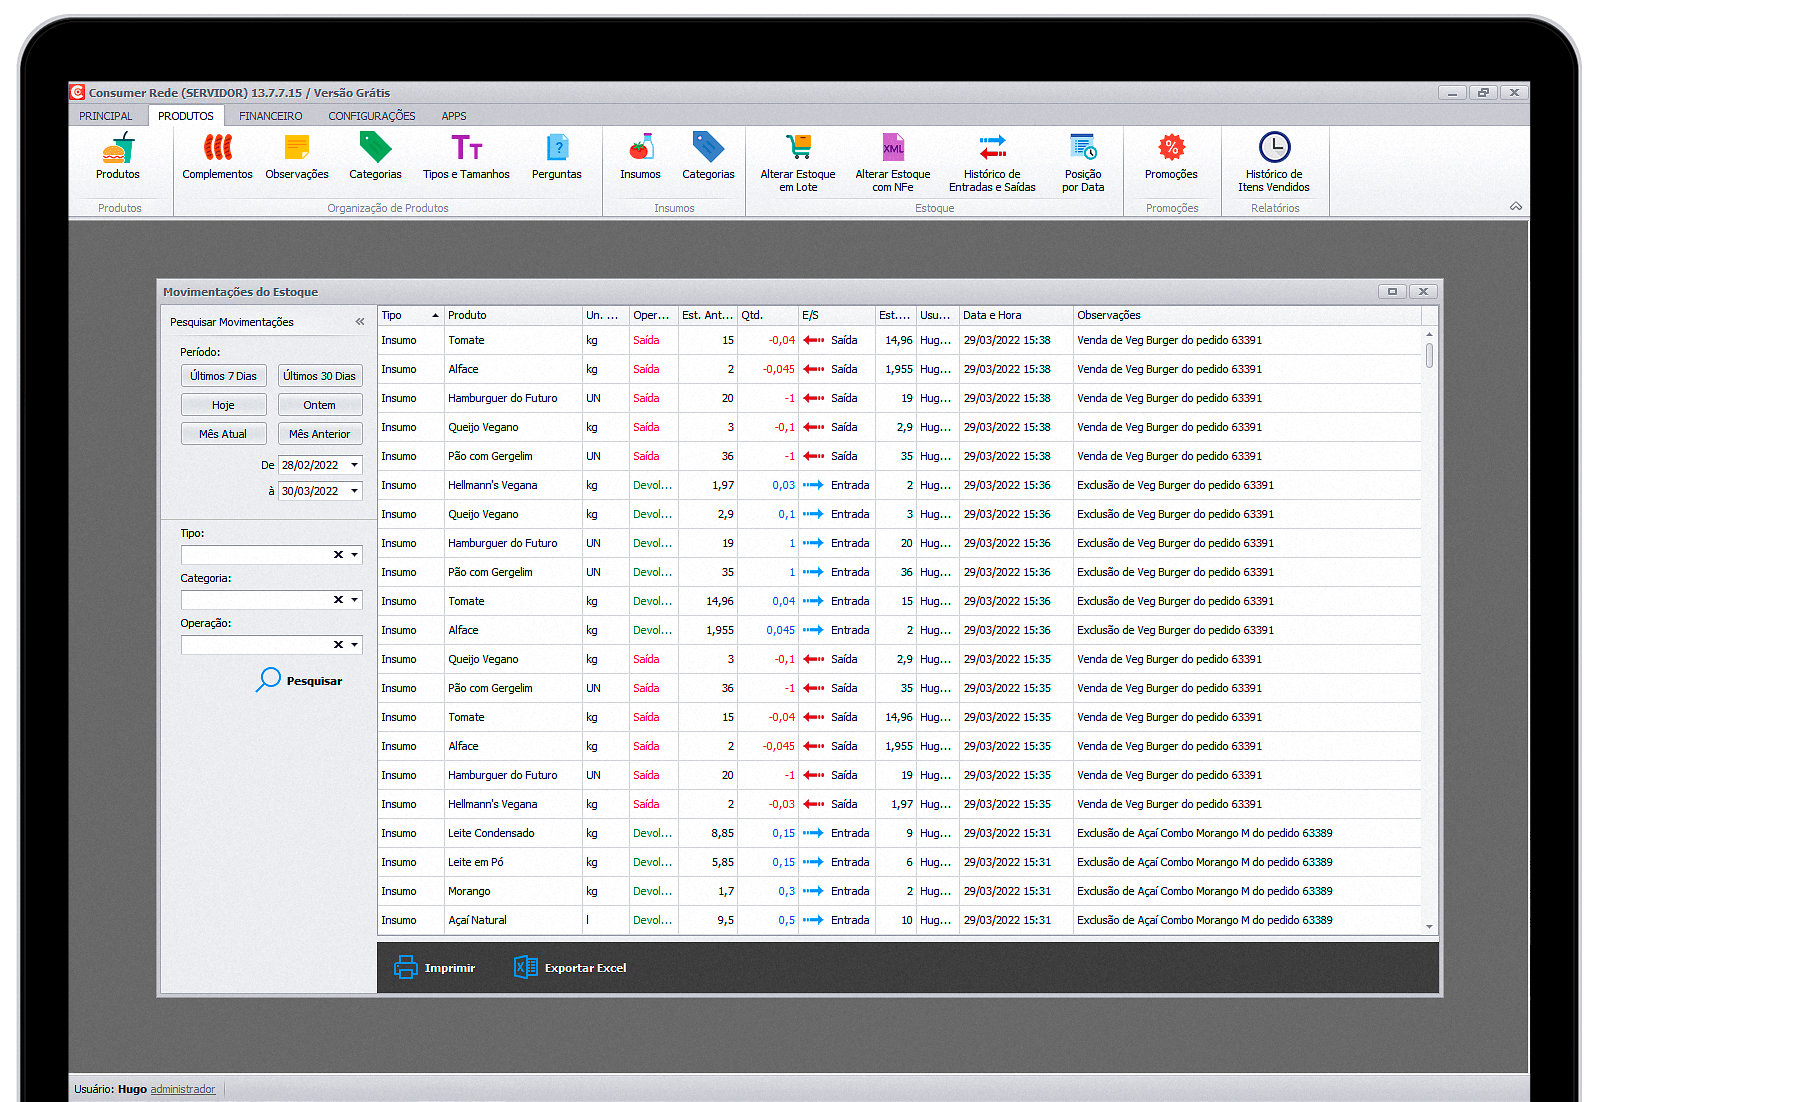The width and height of the screenshot is (1799, 1102).
Task: Open the Operação dropdown arrow
Action: point(354,645)
